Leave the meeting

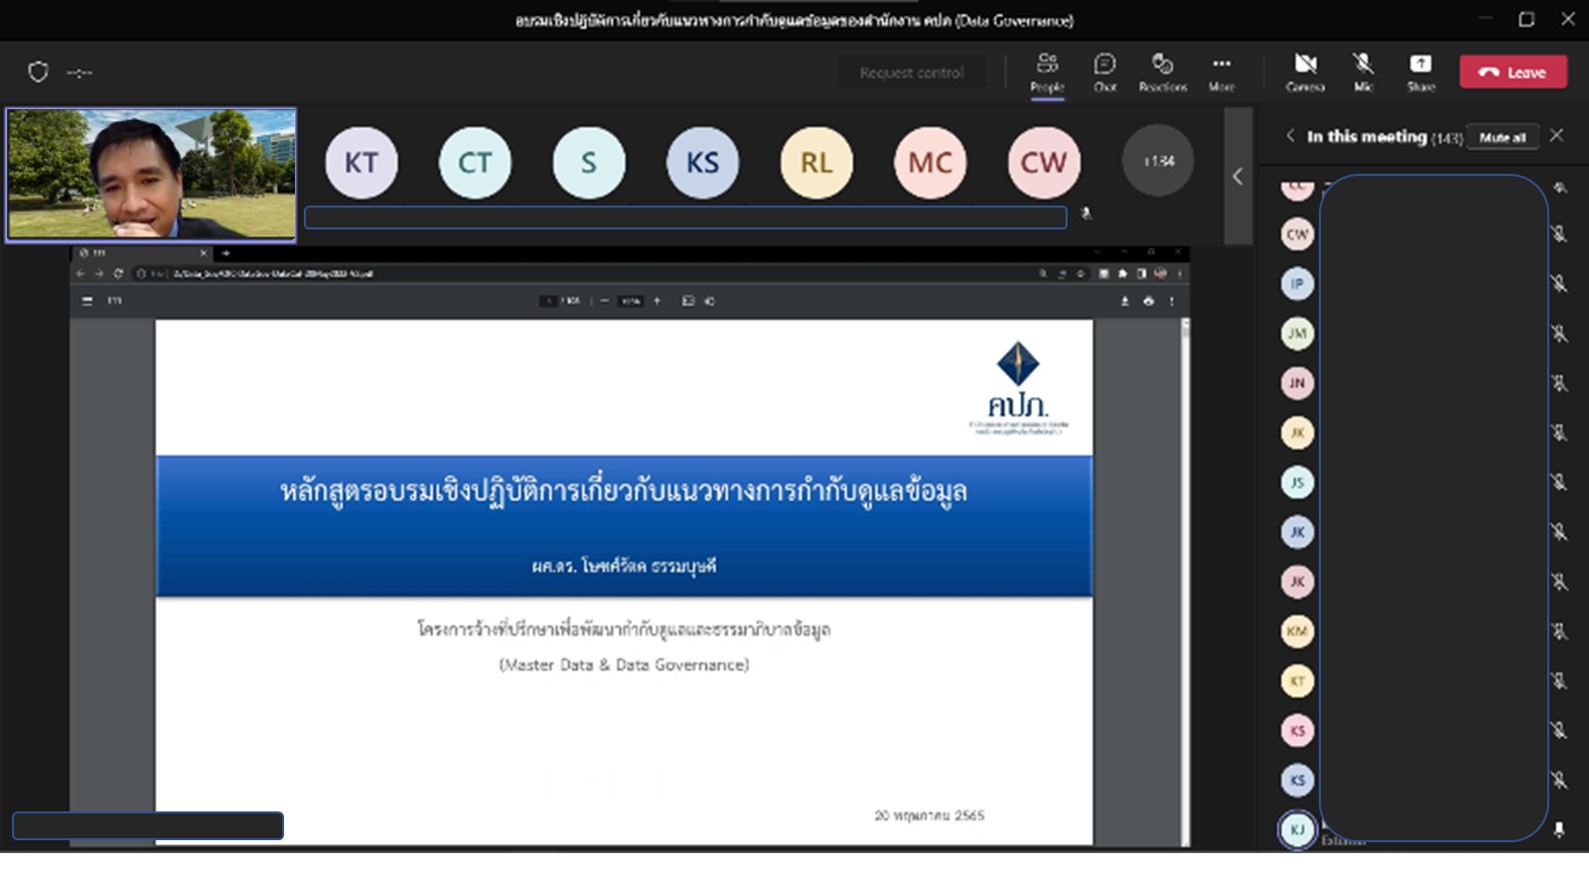pyautogui.click(x=1512, y=72)
